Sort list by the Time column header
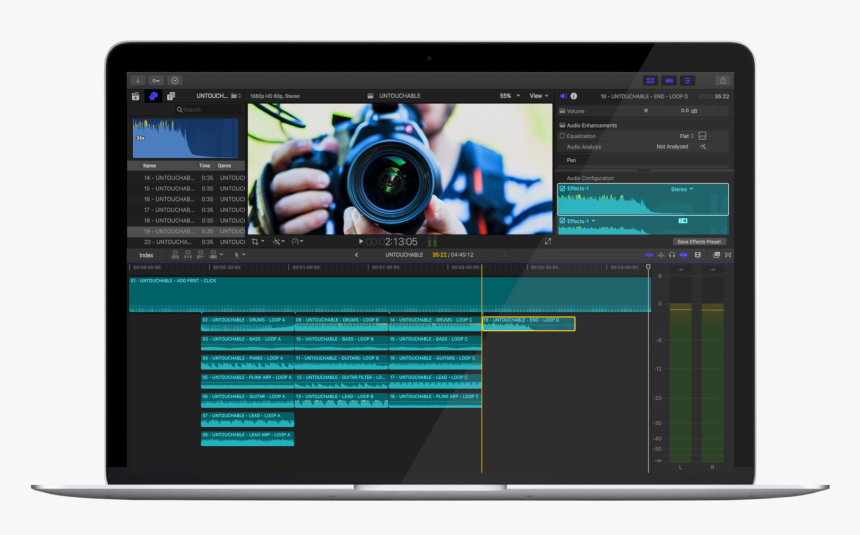The width and height of the screenshot is (860, 535). 205,166
